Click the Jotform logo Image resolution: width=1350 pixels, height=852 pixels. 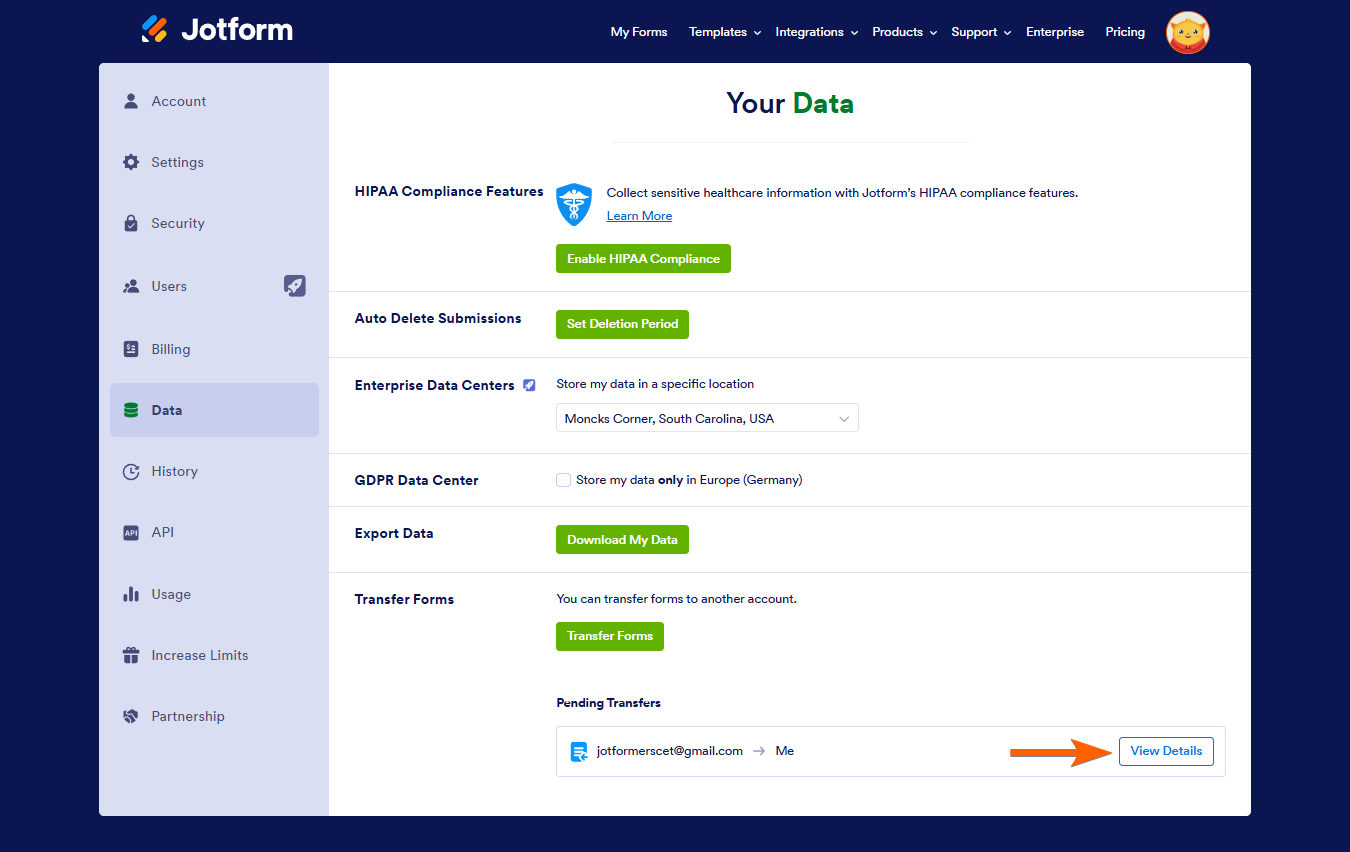pos(217,30)
